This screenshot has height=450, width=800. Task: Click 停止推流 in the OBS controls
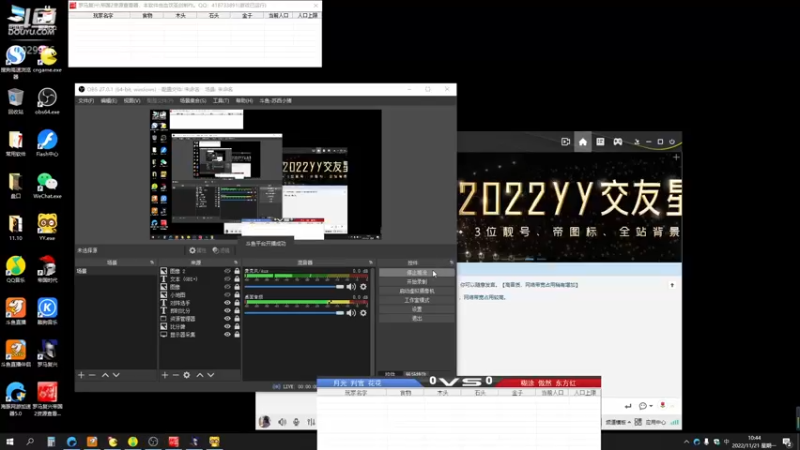[416, 272]
